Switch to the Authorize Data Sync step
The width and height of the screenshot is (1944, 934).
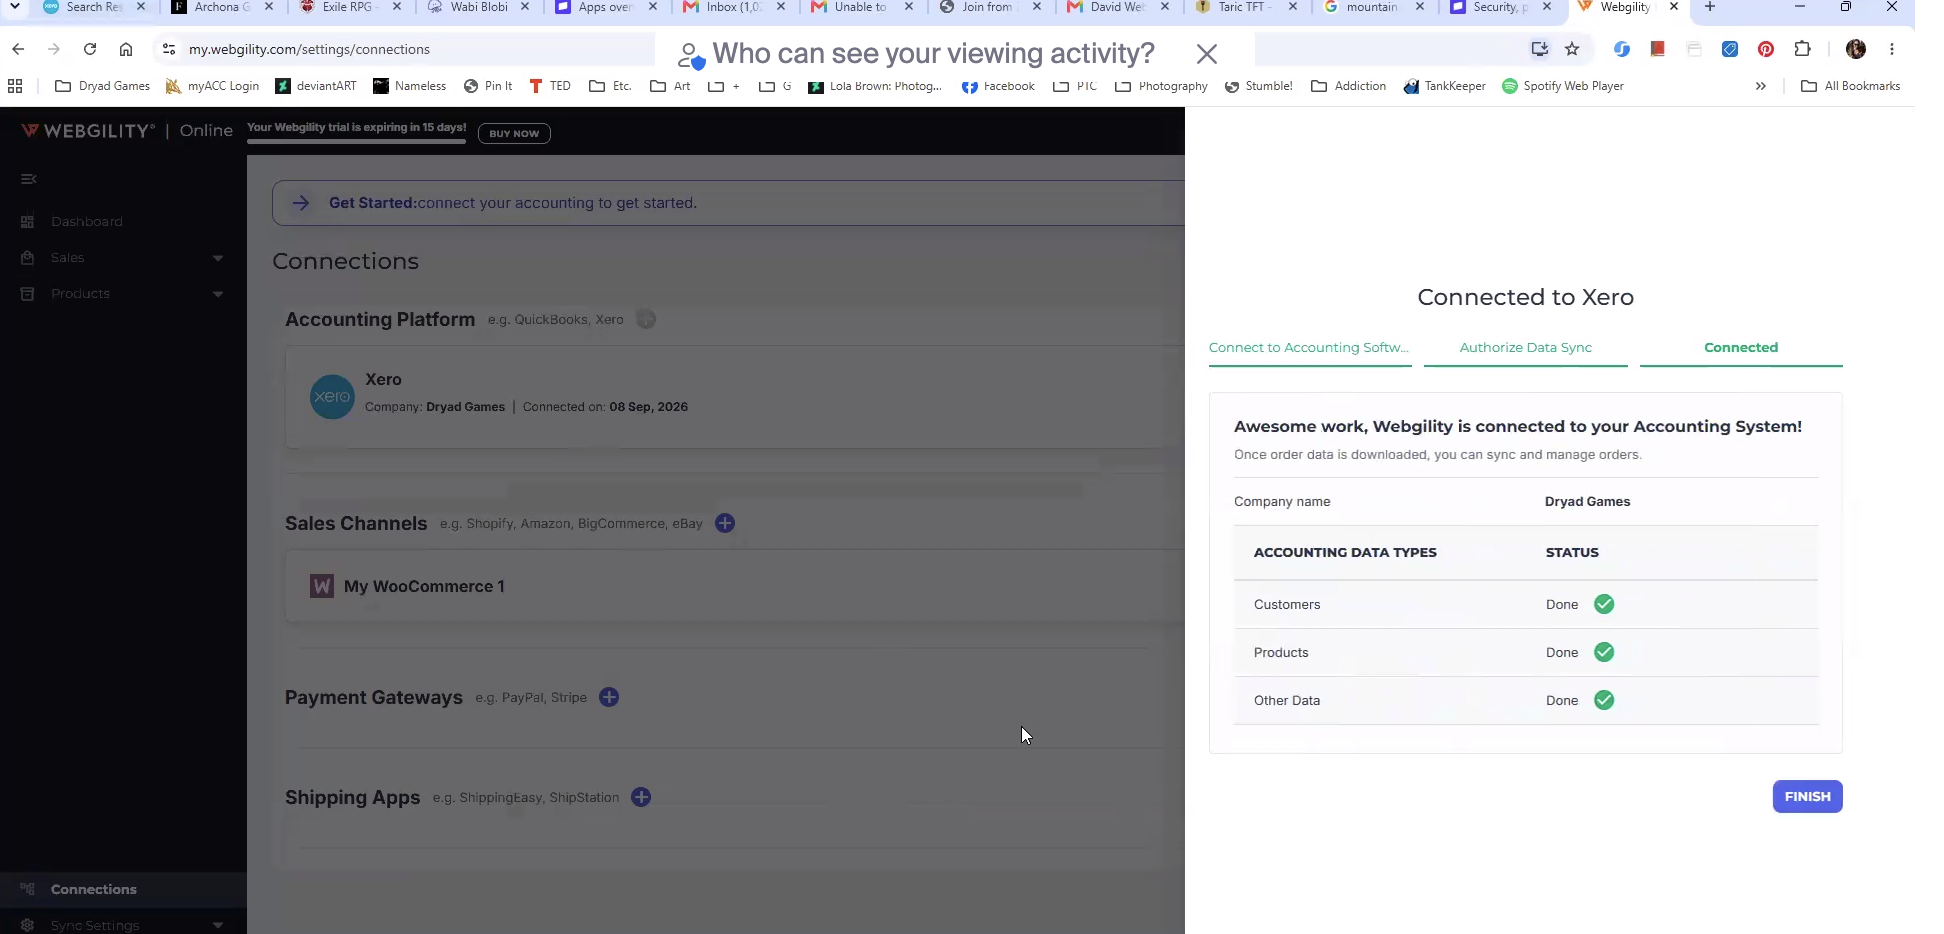[x=1525, y=348]
